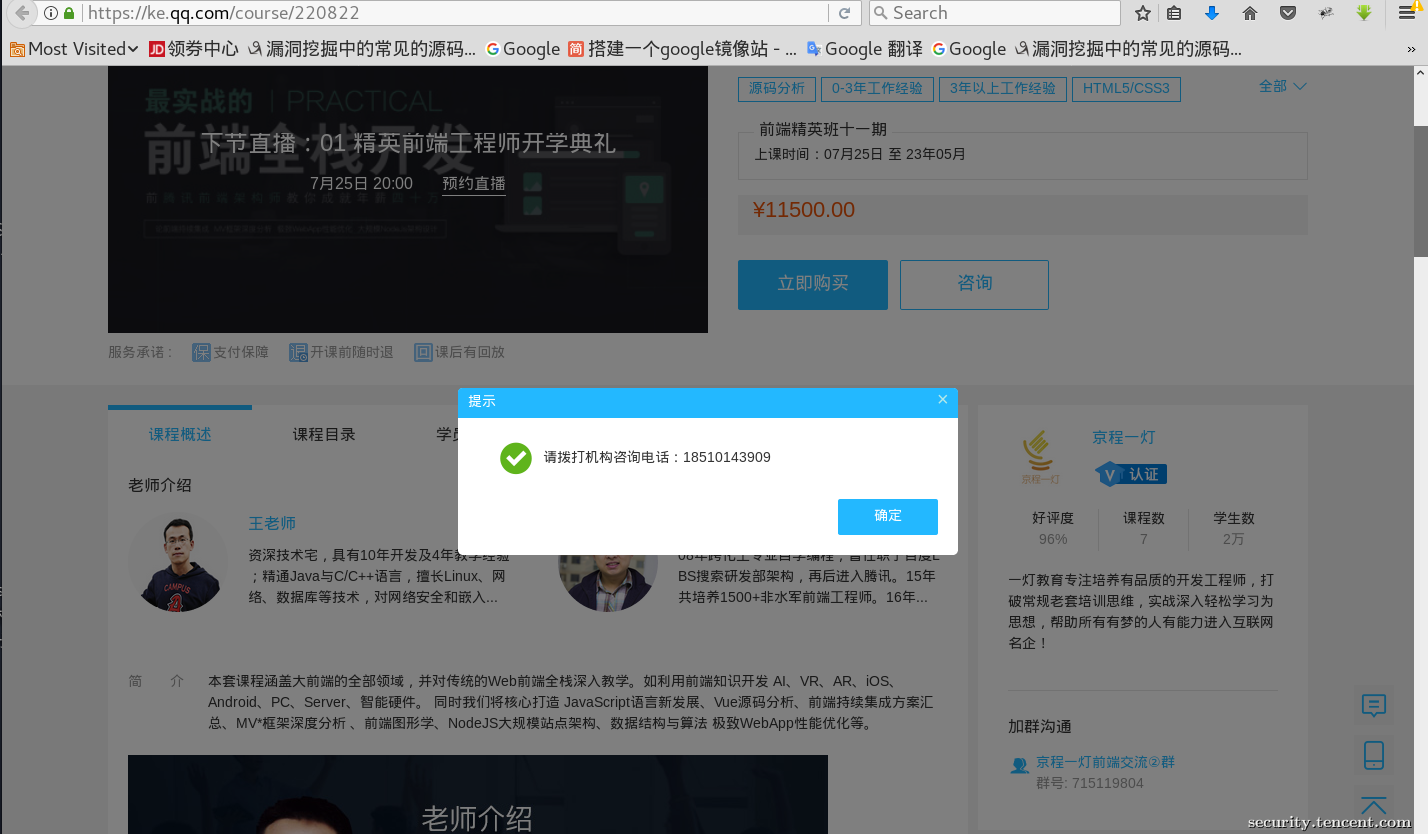
Task: Confirm the dialog with 确定
Action: tap(887, 517)
